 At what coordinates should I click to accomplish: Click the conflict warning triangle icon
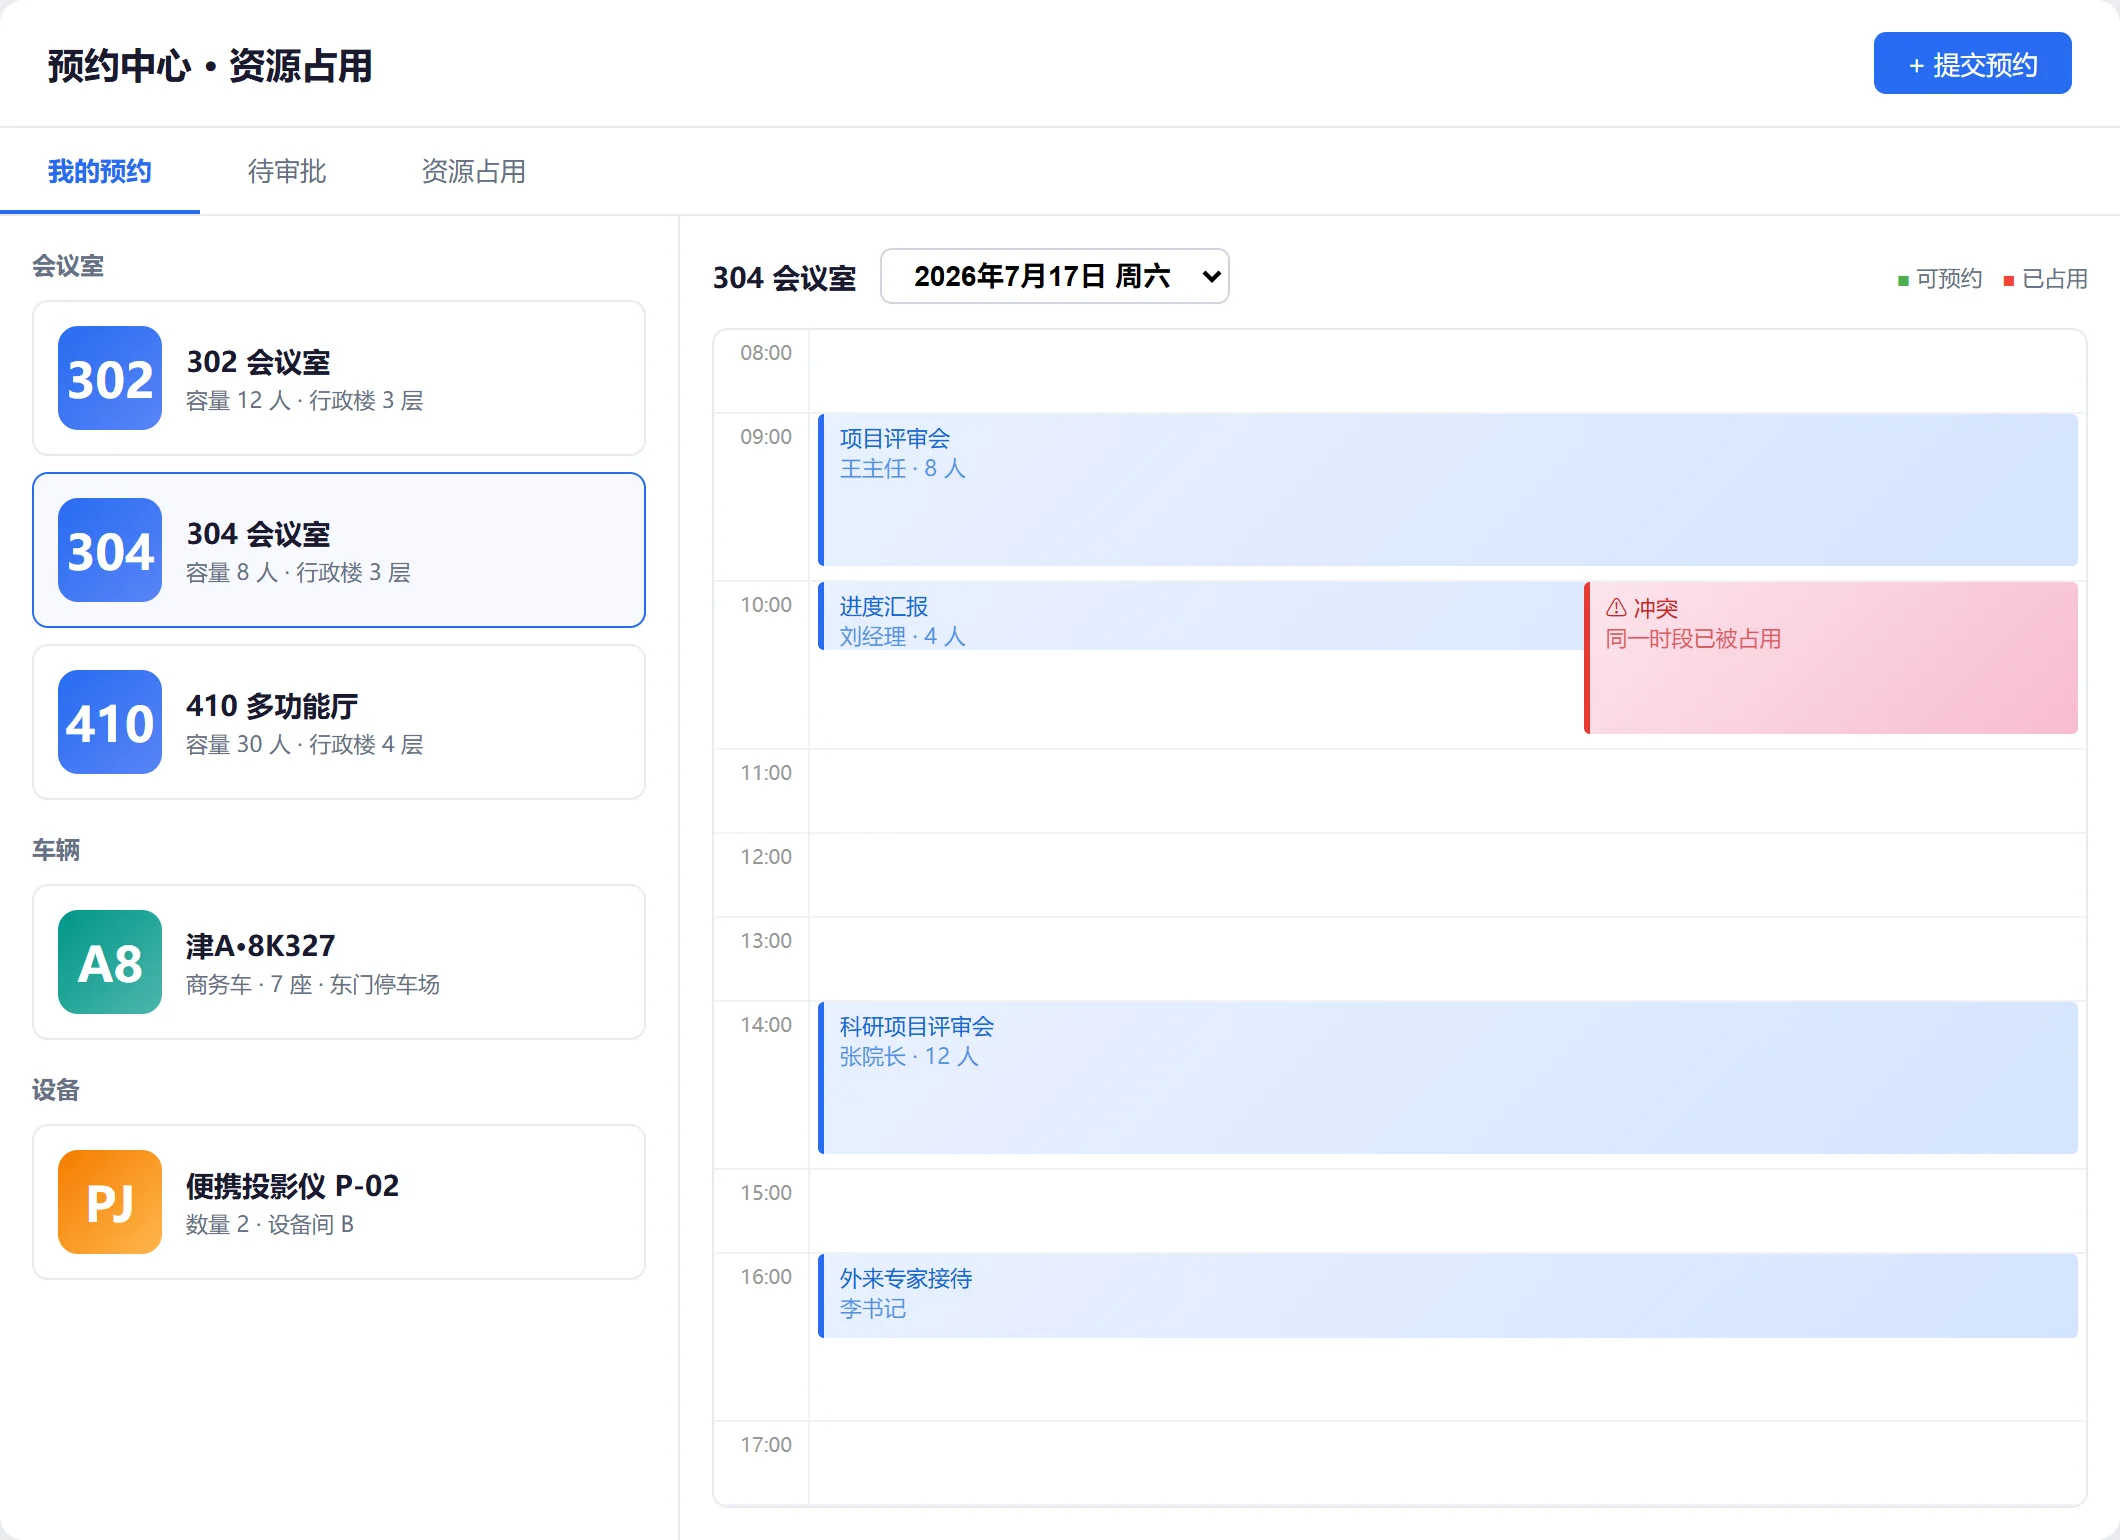(x=1616, y=608)
